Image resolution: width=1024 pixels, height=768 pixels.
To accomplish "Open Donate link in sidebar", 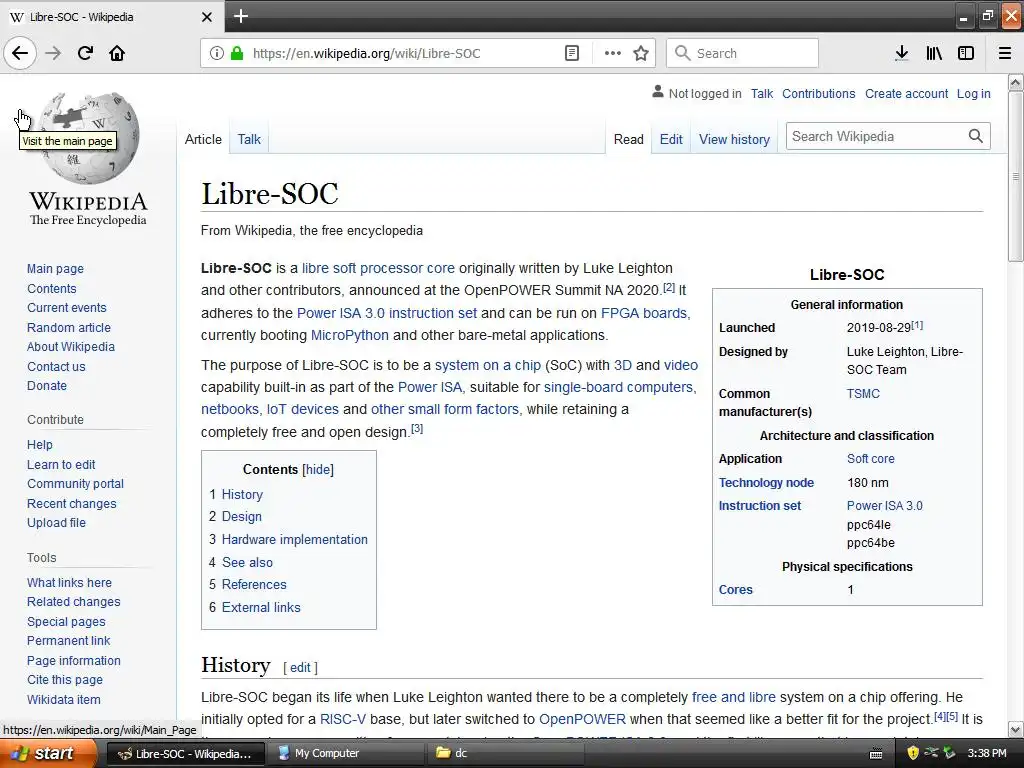I will pos(46,385).
